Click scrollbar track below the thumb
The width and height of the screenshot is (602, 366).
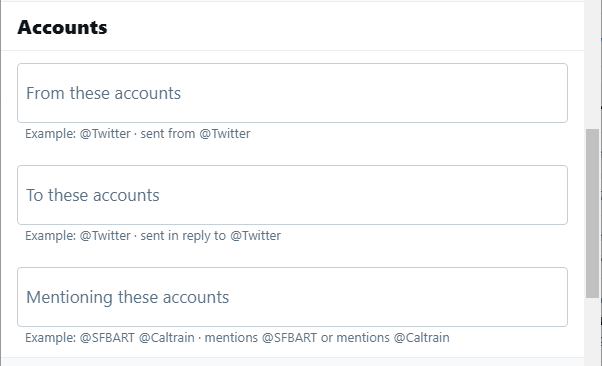tap(592, 331)
